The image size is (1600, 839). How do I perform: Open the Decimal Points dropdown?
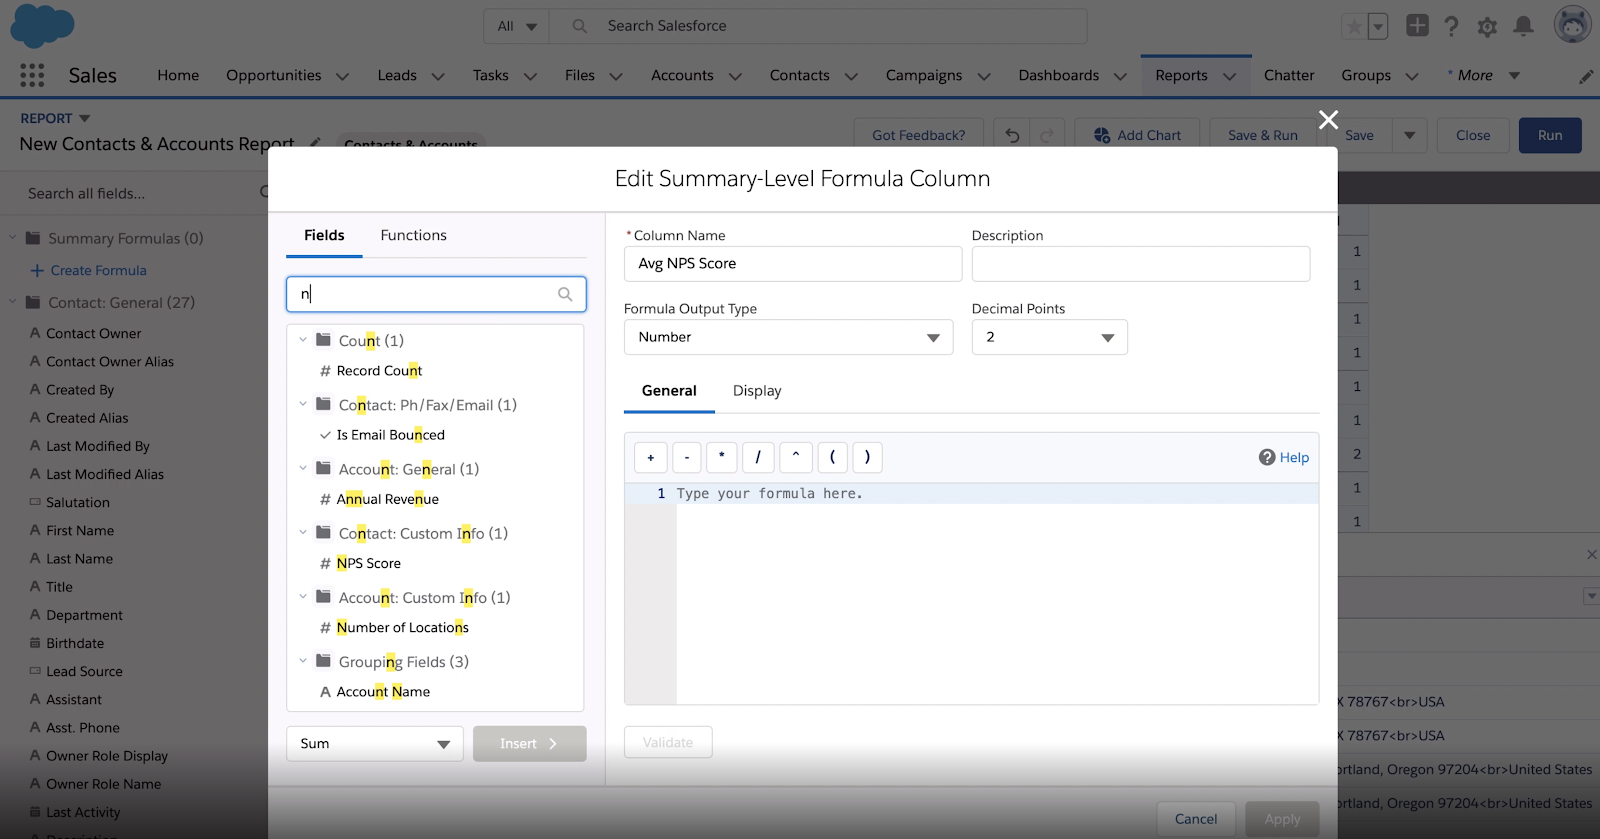click(x=1049, y=337)
